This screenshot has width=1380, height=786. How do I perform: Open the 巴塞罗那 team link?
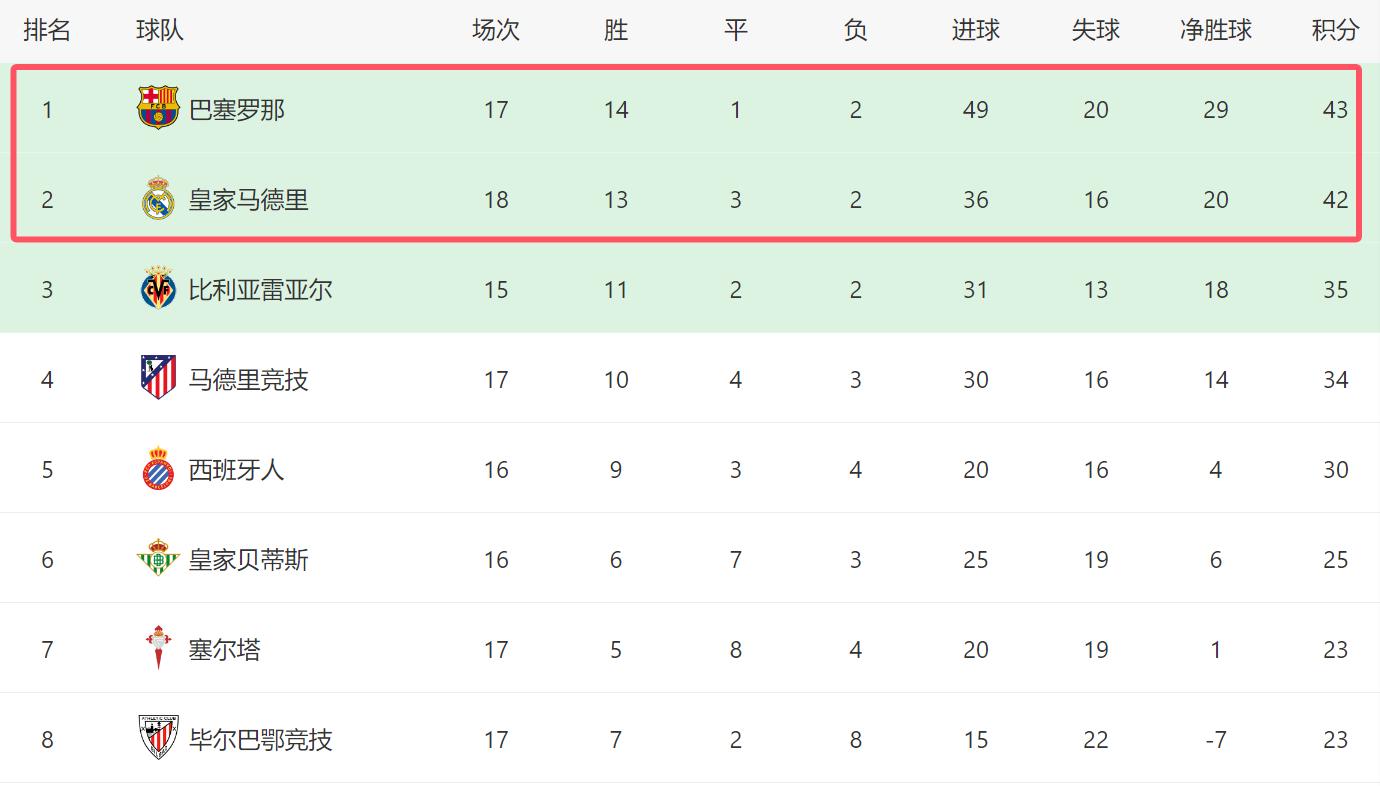(237, 109)
